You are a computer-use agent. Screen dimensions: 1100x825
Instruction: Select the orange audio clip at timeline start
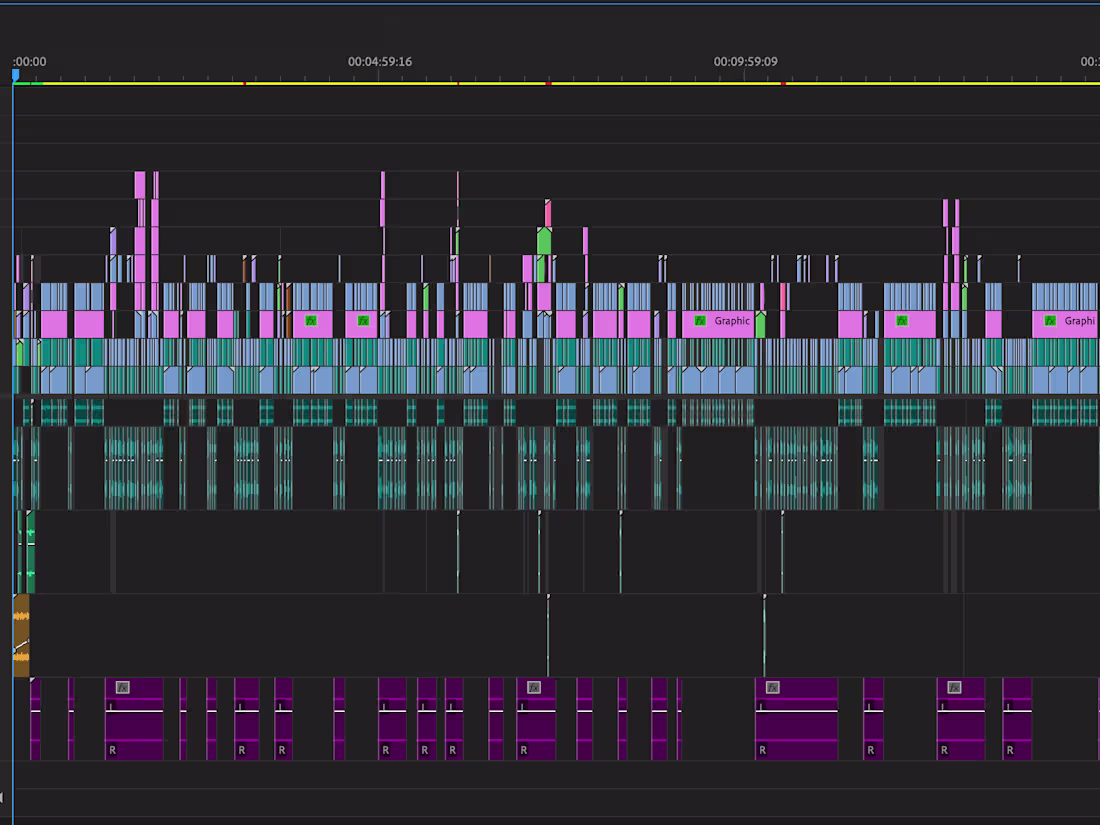click(21, 636)
